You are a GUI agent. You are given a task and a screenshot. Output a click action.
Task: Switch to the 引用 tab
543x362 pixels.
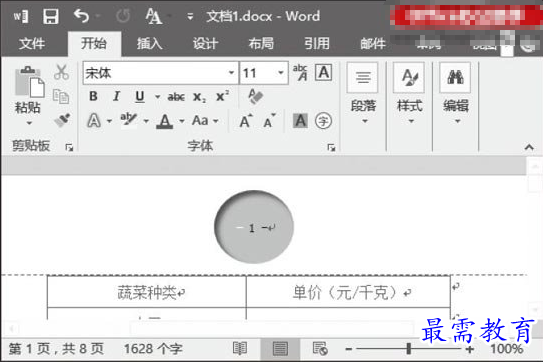click(317, 44)
